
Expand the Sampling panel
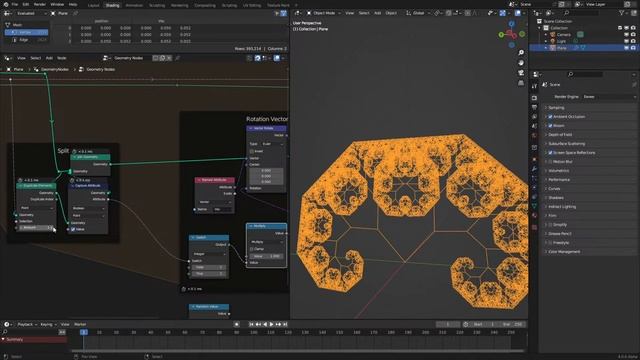point(556,108)
